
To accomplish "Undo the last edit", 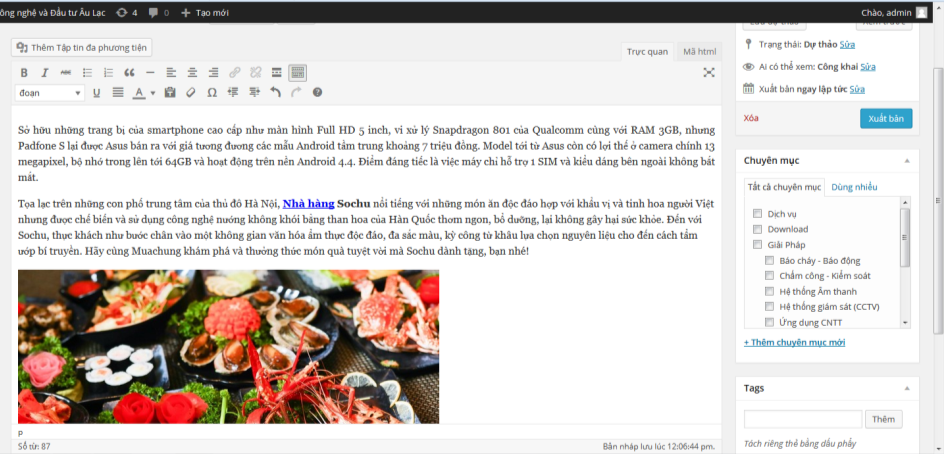I will (x=275, y=93).
